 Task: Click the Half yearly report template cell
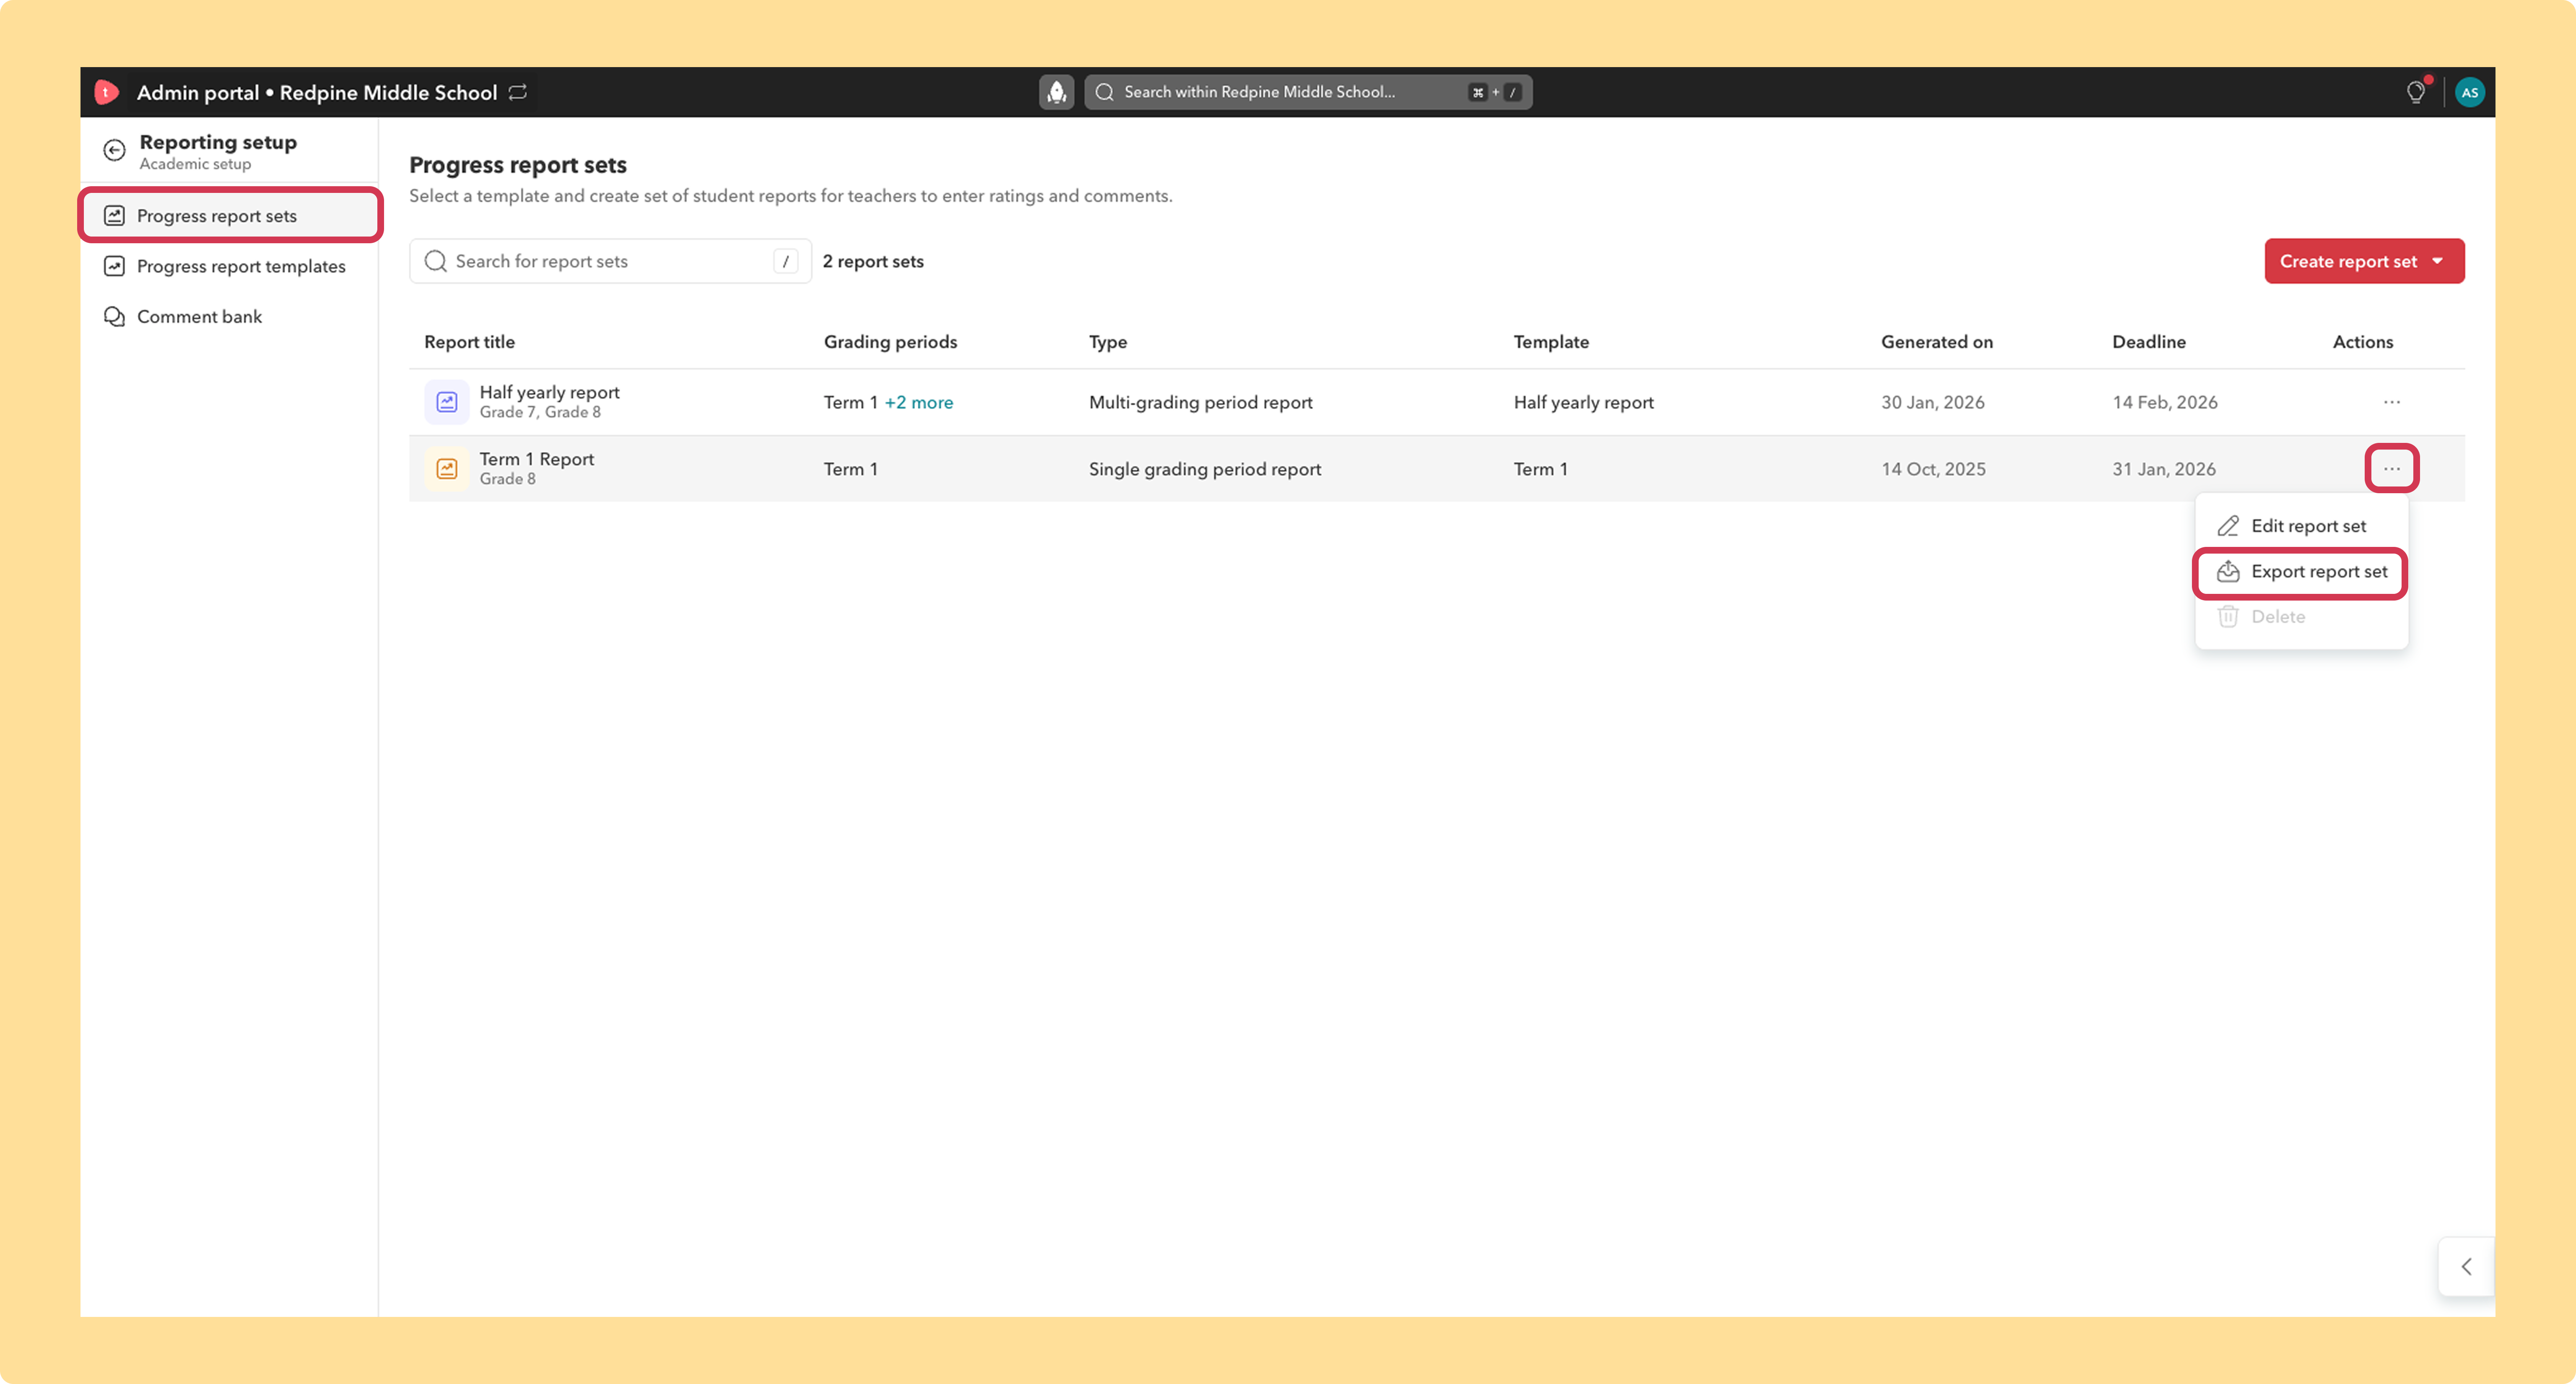[x=1583, y=402]
